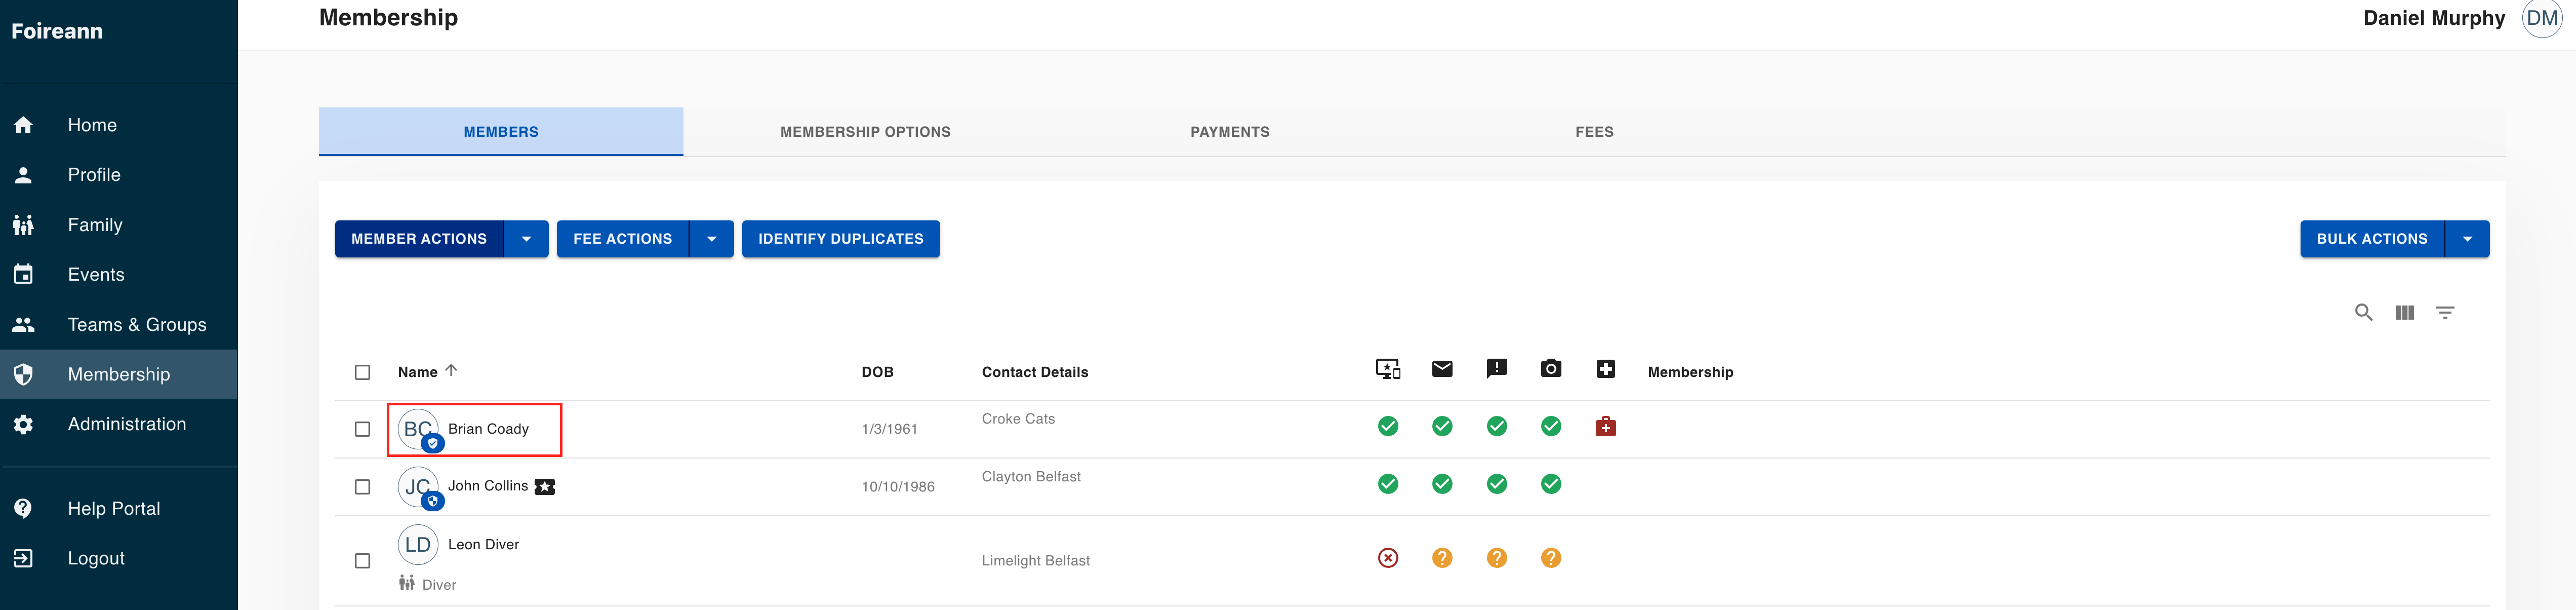
Task: Open the table search magnifier icon
Action: click(x=2364, y=313)
